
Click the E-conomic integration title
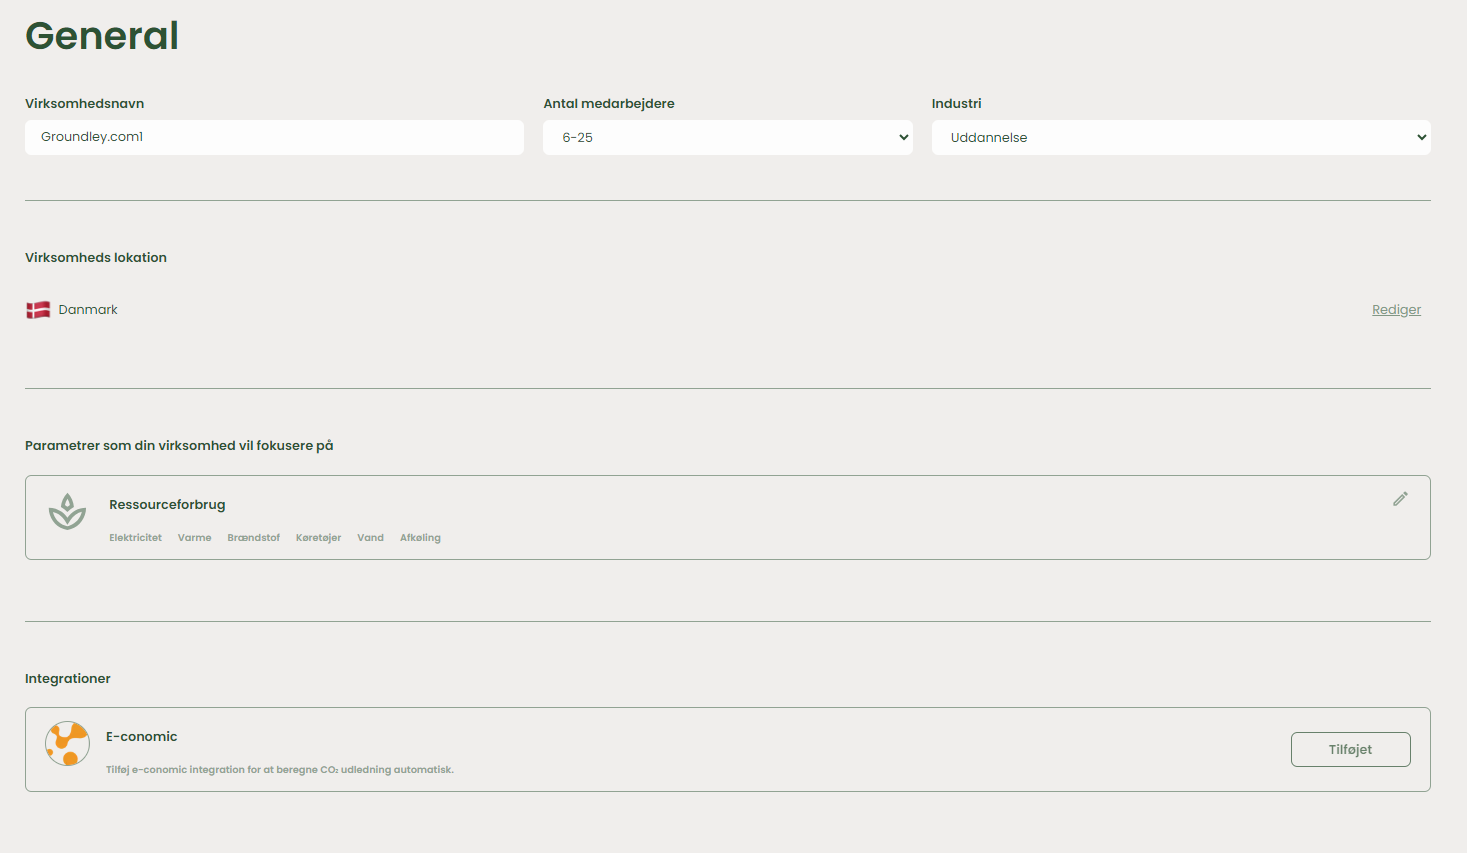click(141, 737)
